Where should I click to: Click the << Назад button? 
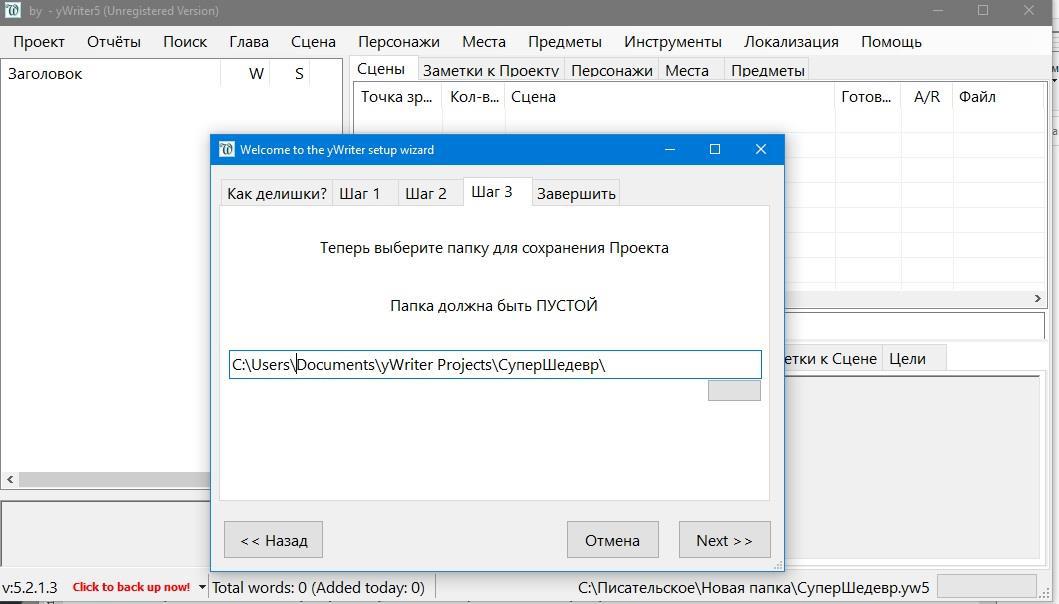point(273,540)
